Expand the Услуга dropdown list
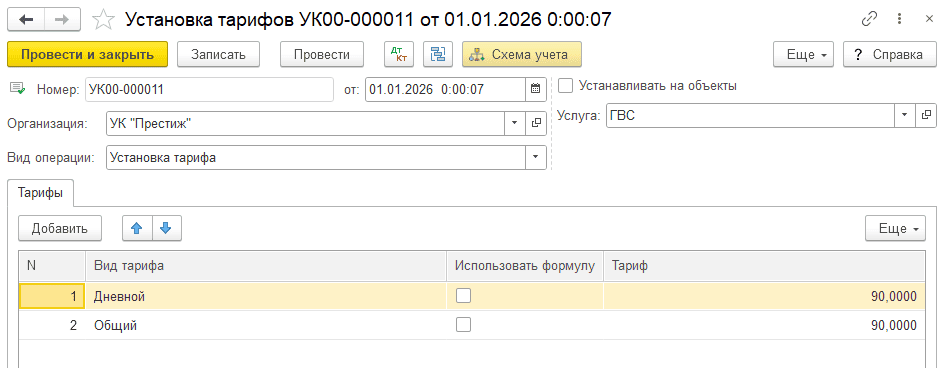 [904, 115]
